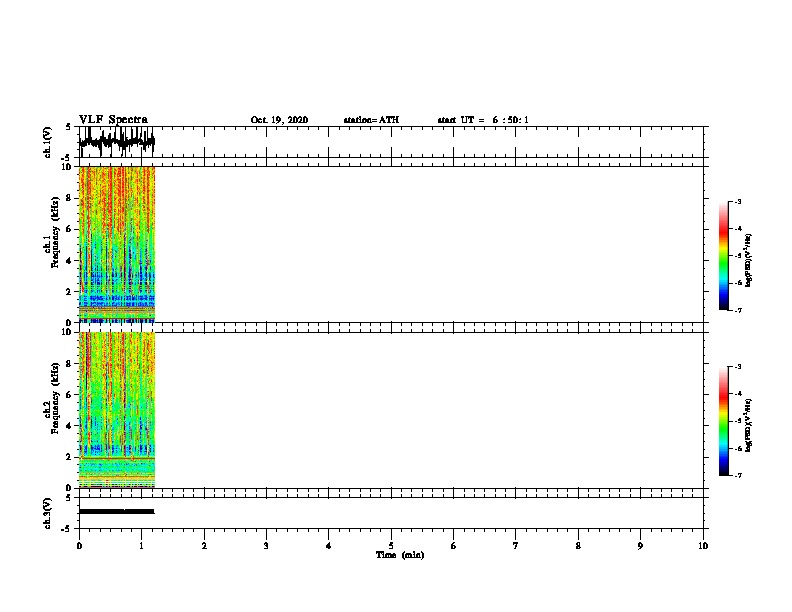The height and width of the screenshot is (612, 792).
Task: Click the 1 minute tick label on time axis
Action: tap(141, 546)
